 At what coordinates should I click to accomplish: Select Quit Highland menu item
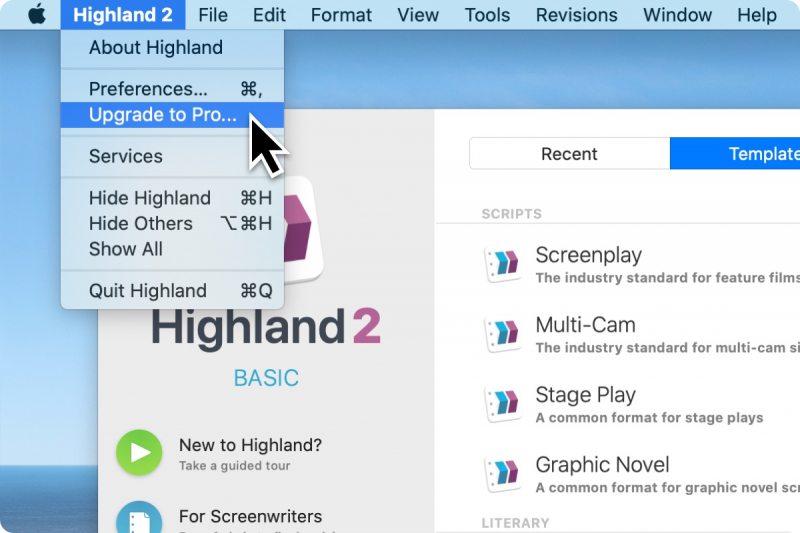click(x=147, y=291)
